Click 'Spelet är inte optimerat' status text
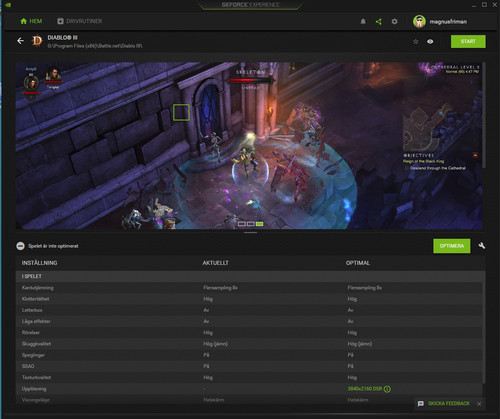The width and height of the screenshot is (500, 419). (53, 246)
